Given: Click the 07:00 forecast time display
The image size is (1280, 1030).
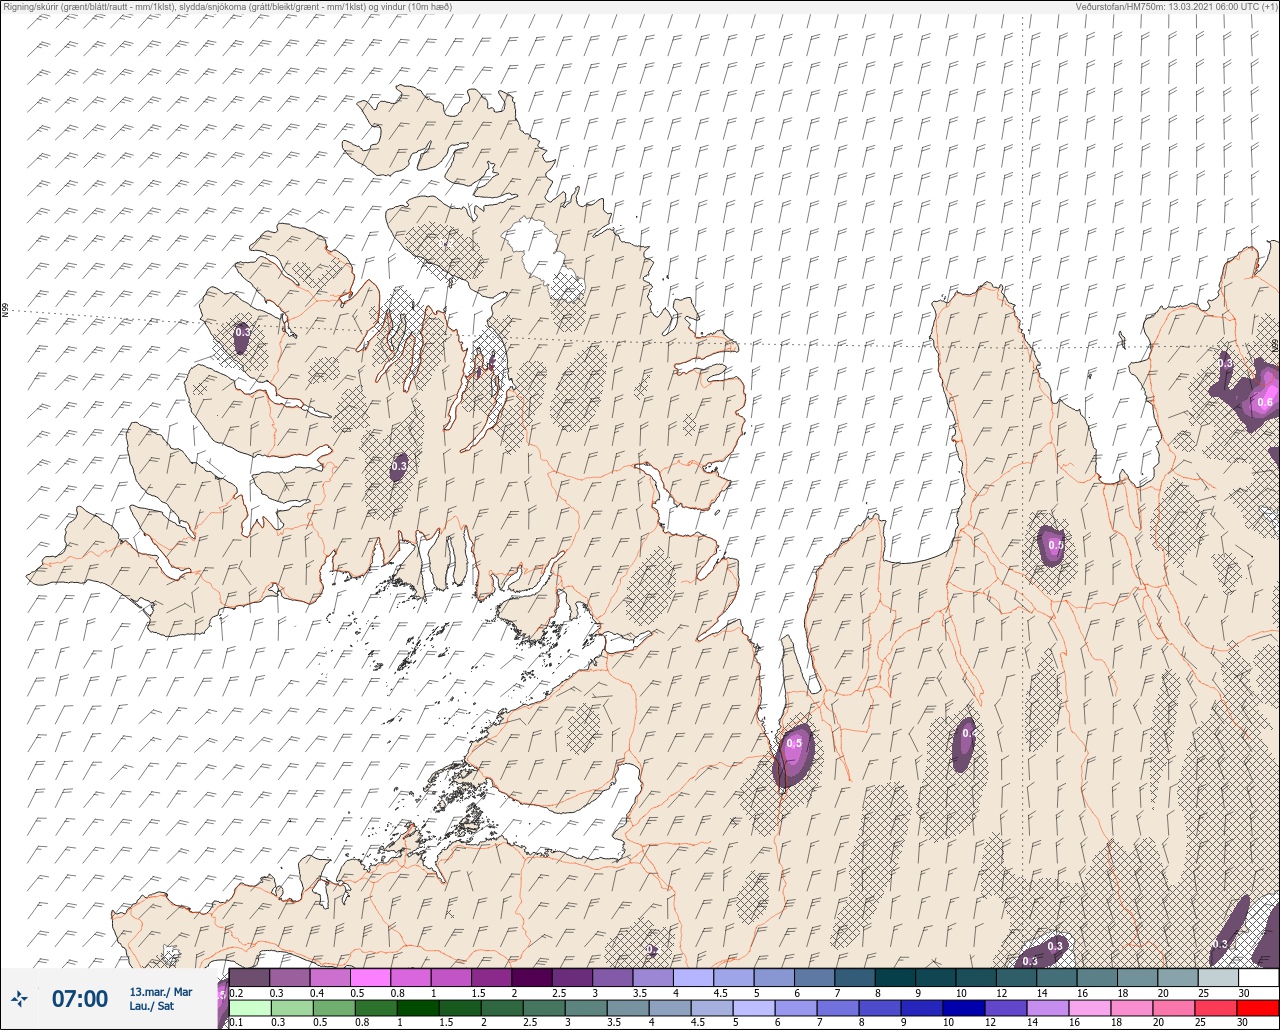Looking at the screenshot, I should tap(80, 998).
